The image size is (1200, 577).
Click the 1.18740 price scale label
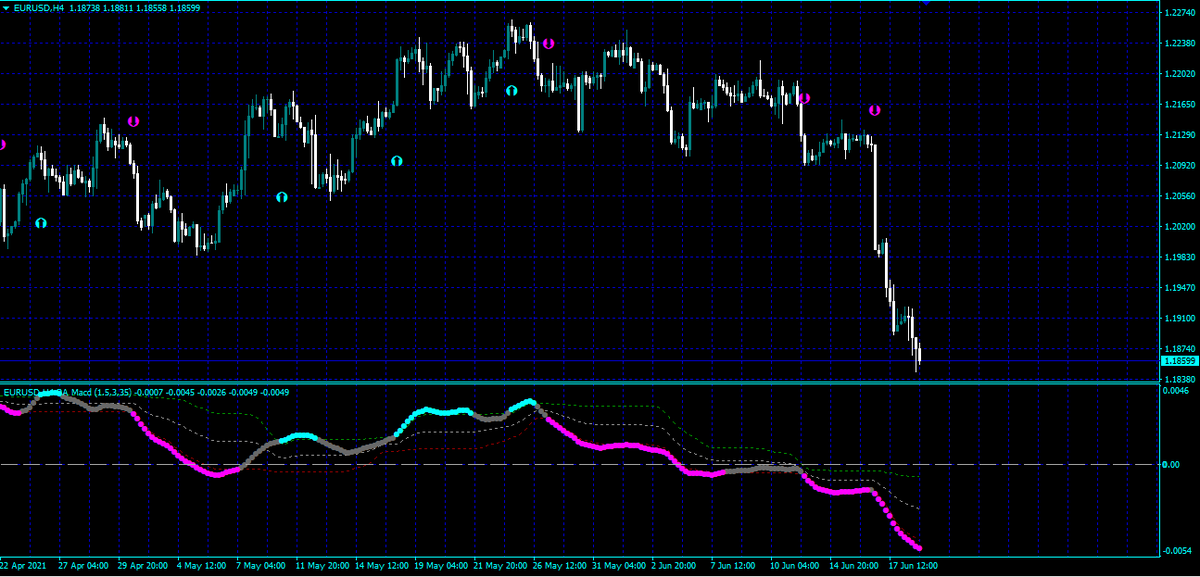(x=1180, y=348)
